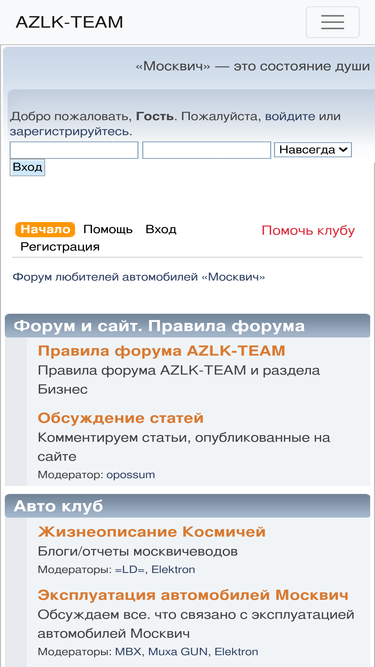This screenshot has width=375, height=667.
Task: Open the Обсуждение статей board
Action: click(121, 418)
